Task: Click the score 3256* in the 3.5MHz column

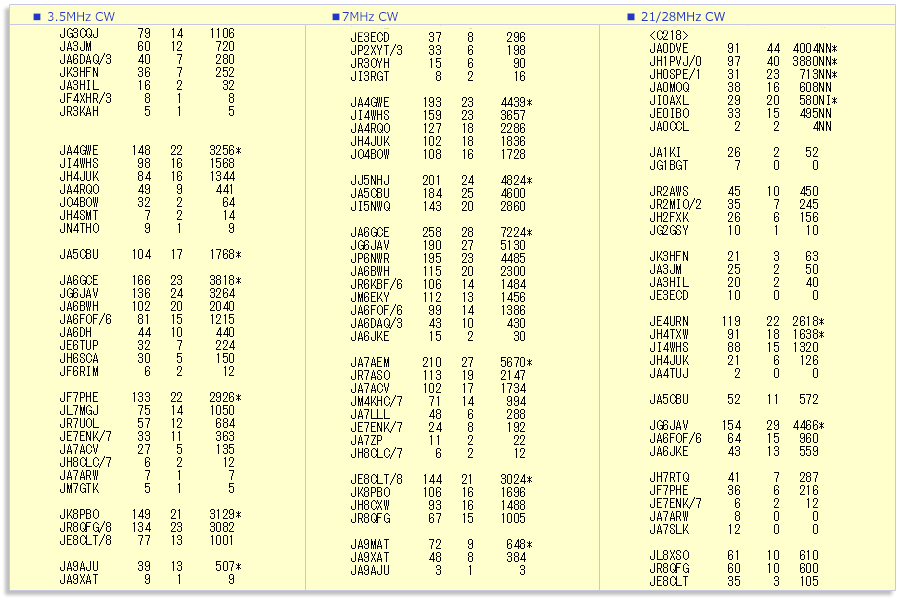Action: [225, 150]
